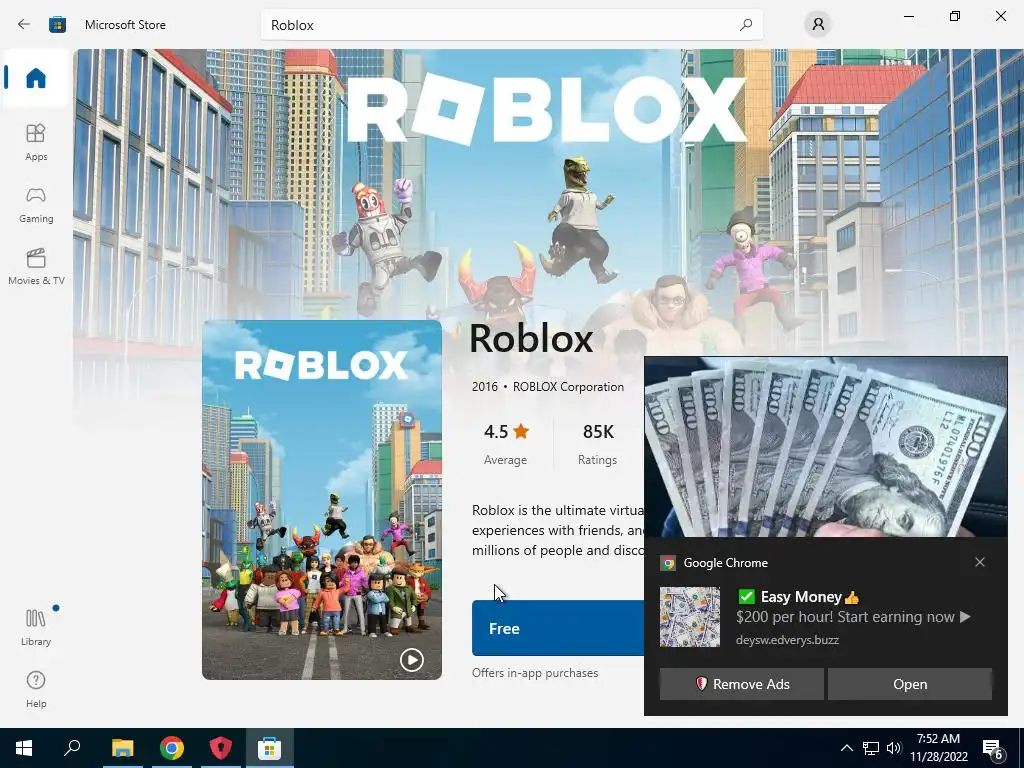Open the red shield app on taskbar

click(221, 748)
